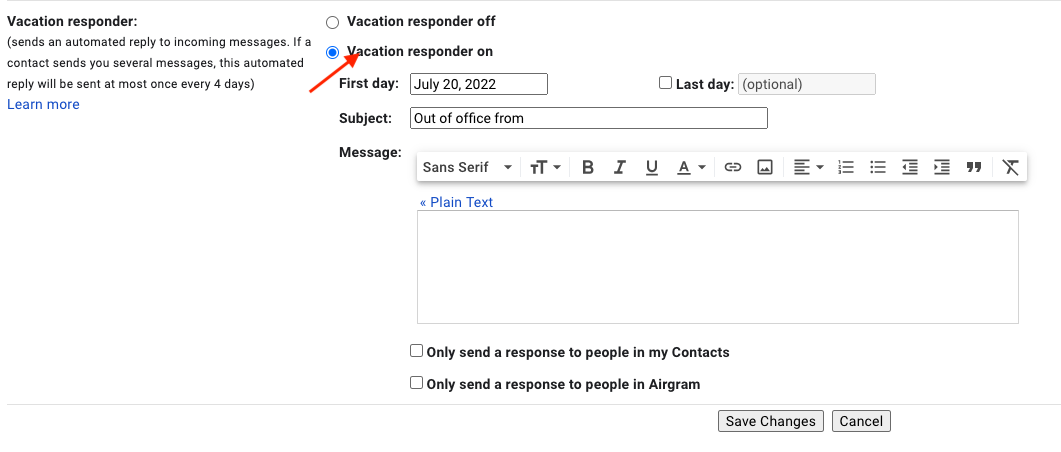Open the text color picker

point(691,167)
